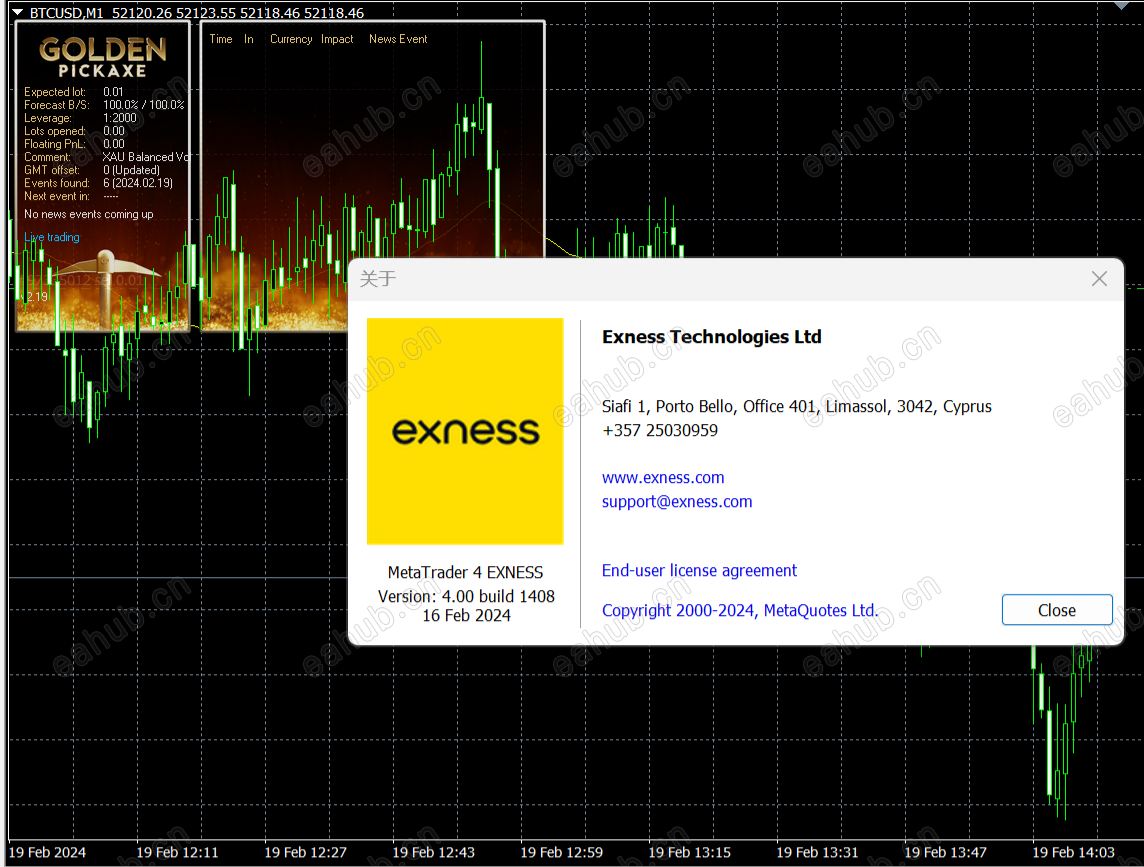Click the Lots opened value 0.00
The image size is (1144, 867).
pyautogui.click(x=113, y=131)
